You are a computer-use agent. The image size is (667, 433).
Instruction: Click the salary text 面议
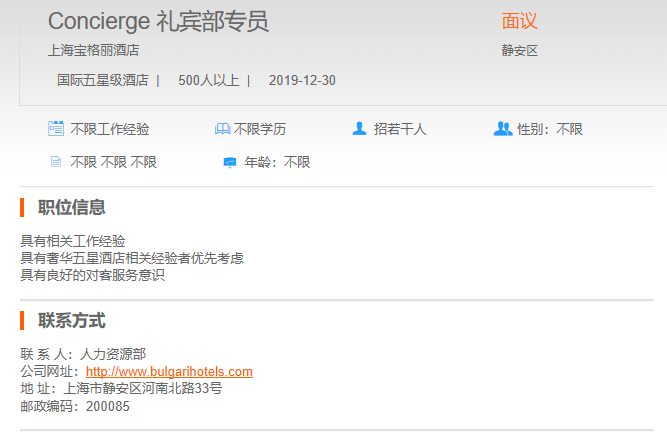519,22
